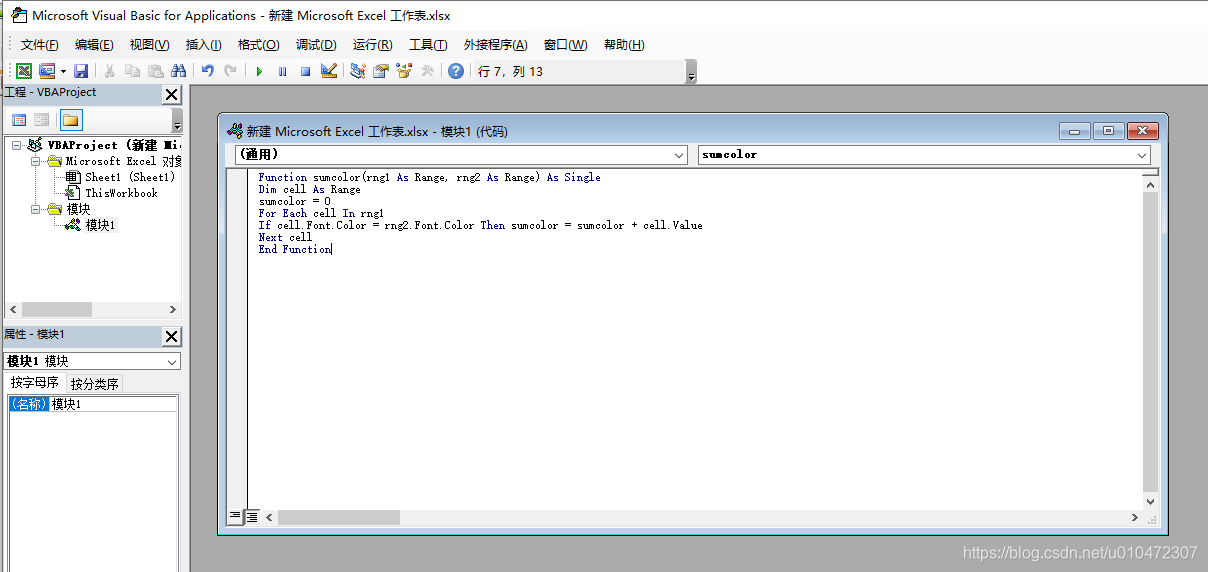
Task: Collapse the Microsoft Excel 对象 folder
Action: click(x=35, y=161)
